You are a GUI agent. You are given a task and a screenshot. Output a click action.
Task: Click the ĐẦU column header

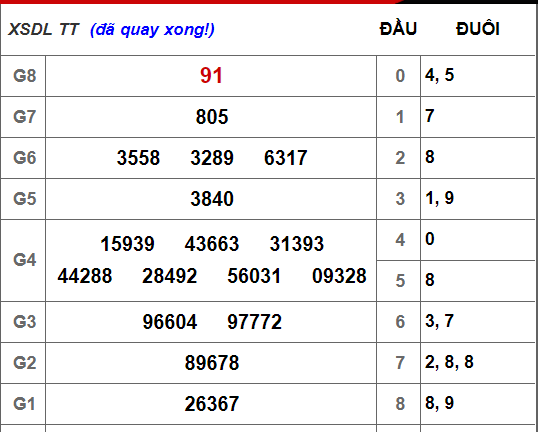(x=398, y=29)
